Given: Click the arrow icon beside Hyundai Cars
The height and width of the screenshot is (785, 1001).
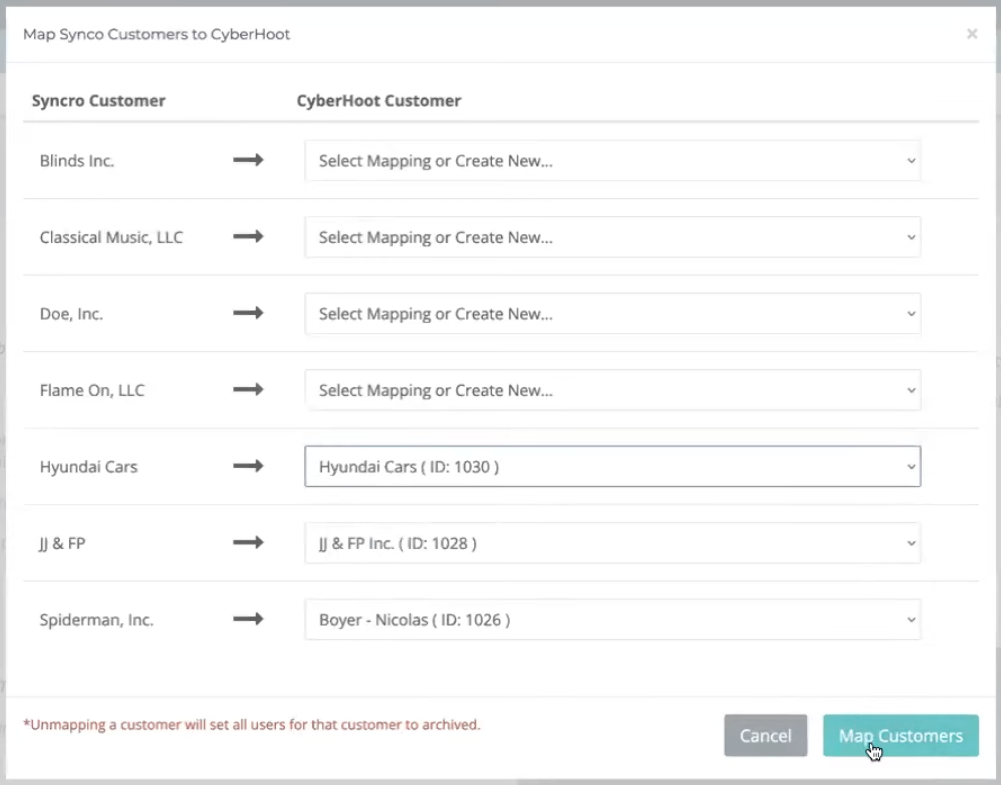Looking at the screenshot, I should point(248,466).
